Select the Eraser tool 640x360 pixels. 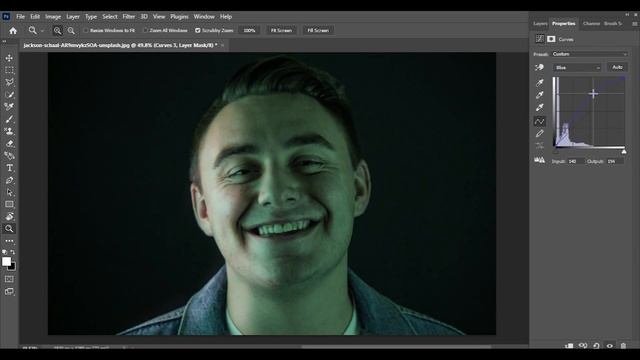pyautogui.click(x=9, y=144)
